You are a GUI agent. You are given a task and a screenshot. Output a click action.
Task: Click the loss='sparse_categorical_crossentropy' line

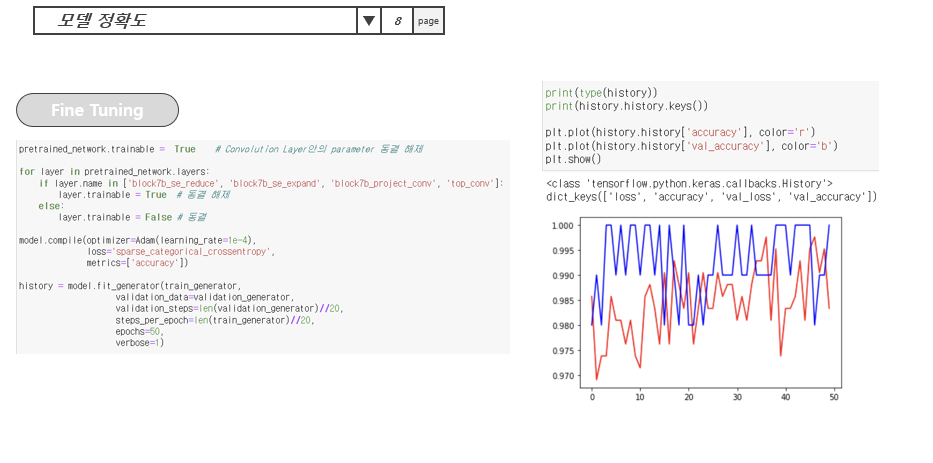point(181,251)
